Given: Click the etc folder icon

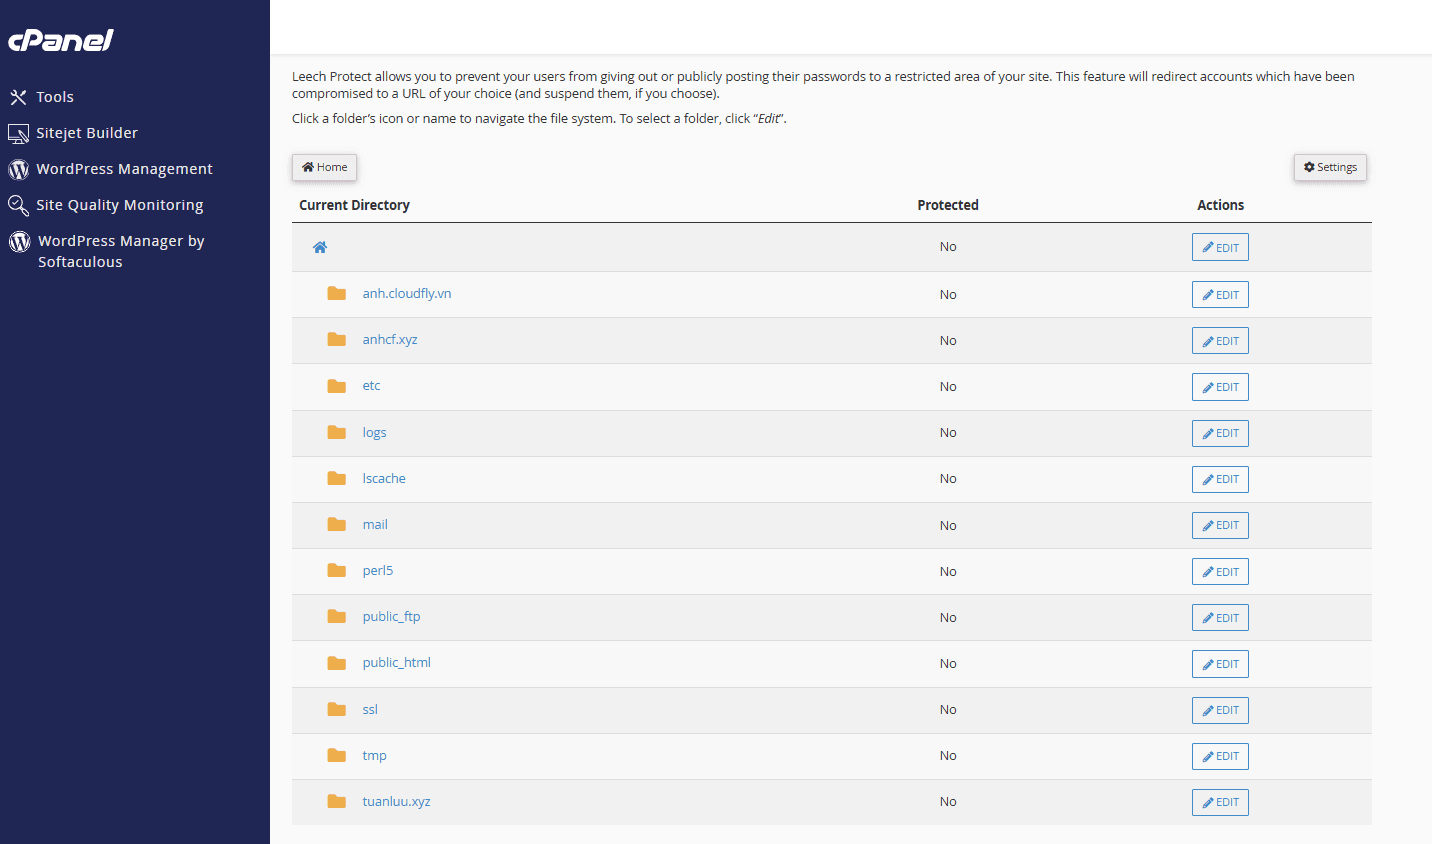Looking at the screenshot, I should [x=337, y=386].
